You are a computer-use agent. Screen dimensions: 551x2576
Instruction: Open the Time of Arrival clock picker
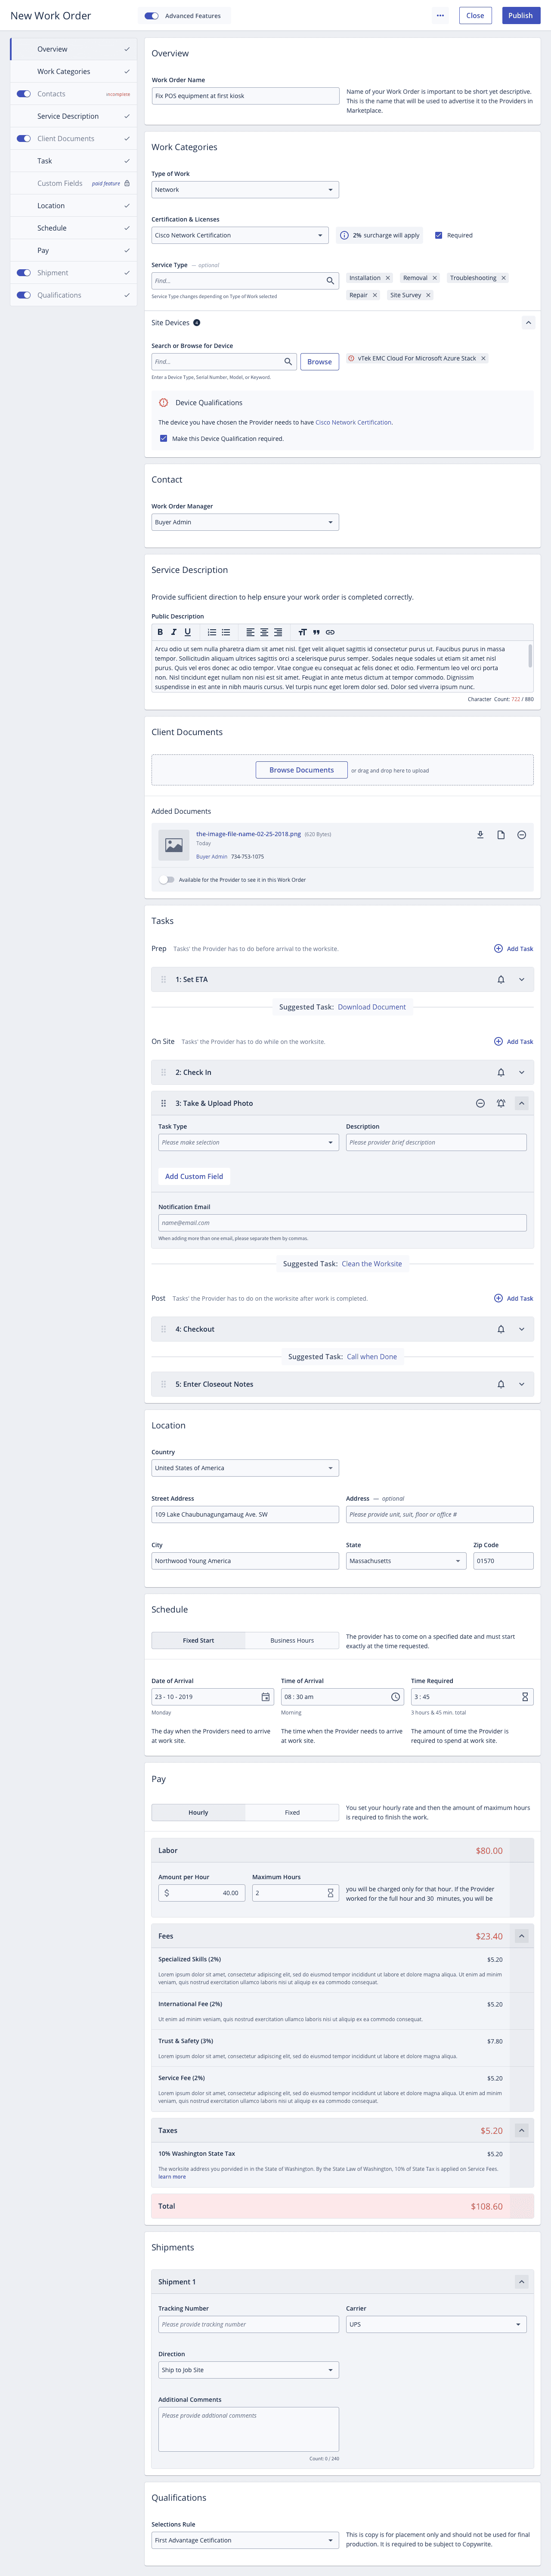coord(395,1697)
